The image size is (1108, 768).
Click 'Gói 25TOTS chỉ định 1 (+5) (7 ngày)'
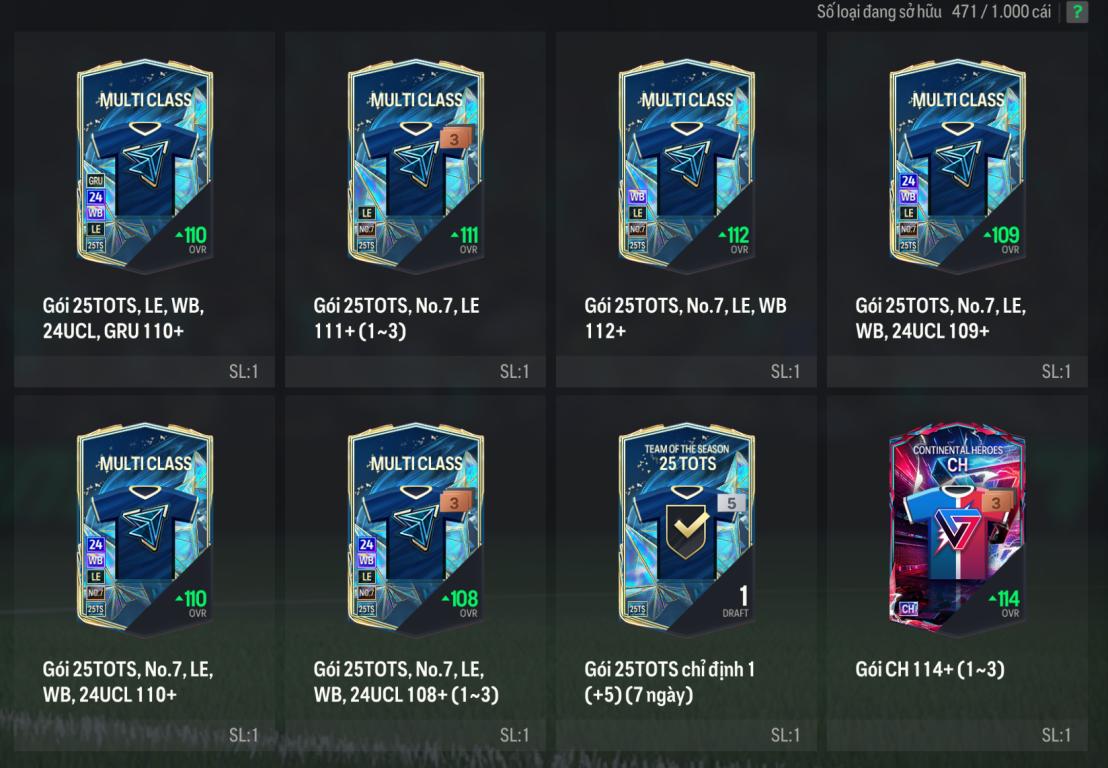point(669,682)
